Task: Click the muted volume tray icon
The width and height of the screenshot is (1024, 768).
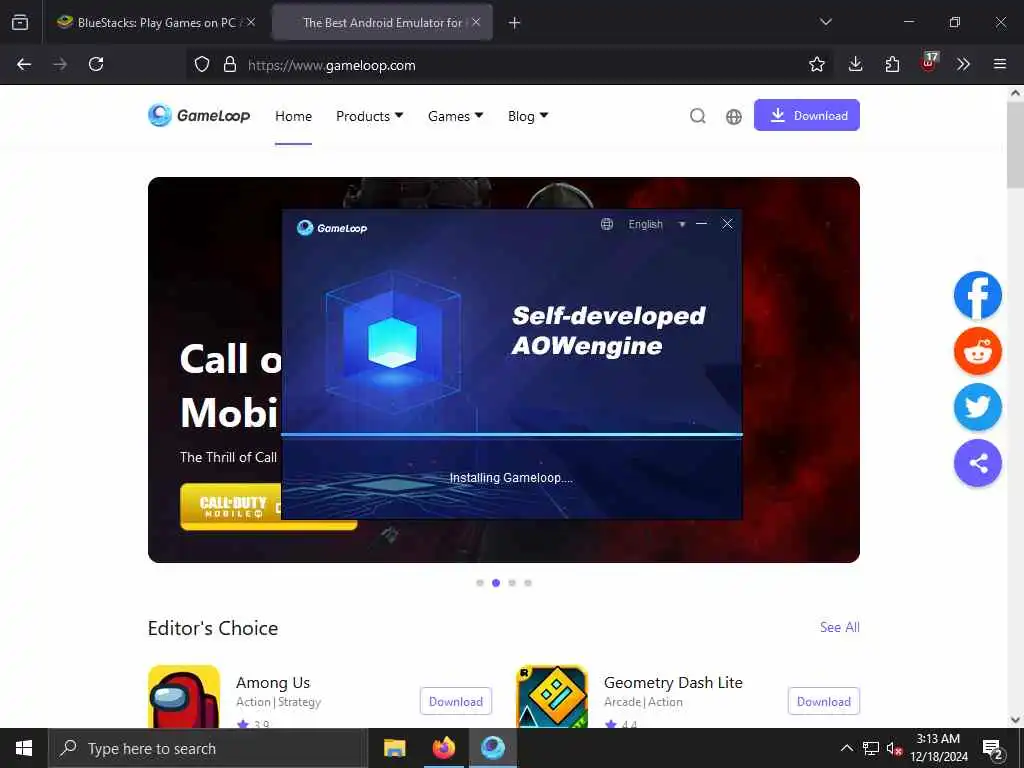Action: point(894,748)
